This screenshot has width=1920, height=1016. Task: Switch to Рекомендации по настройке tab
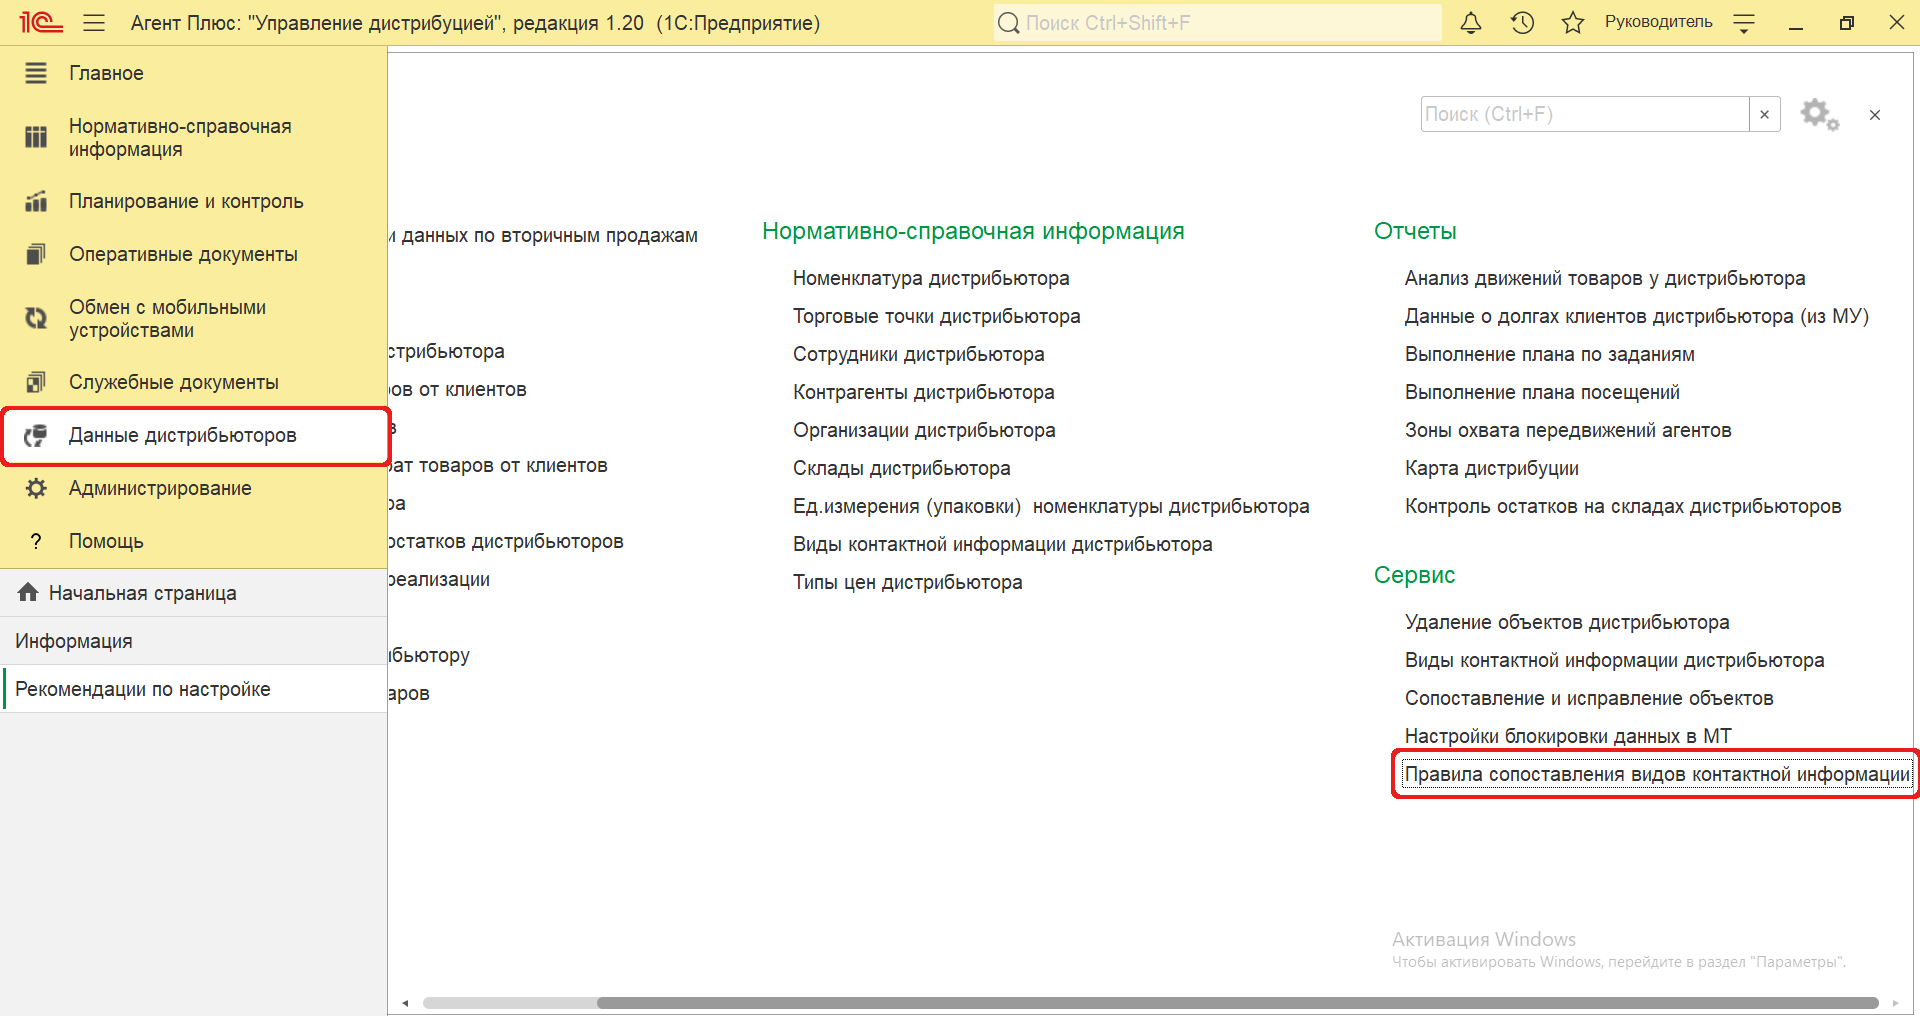(193, 689)
